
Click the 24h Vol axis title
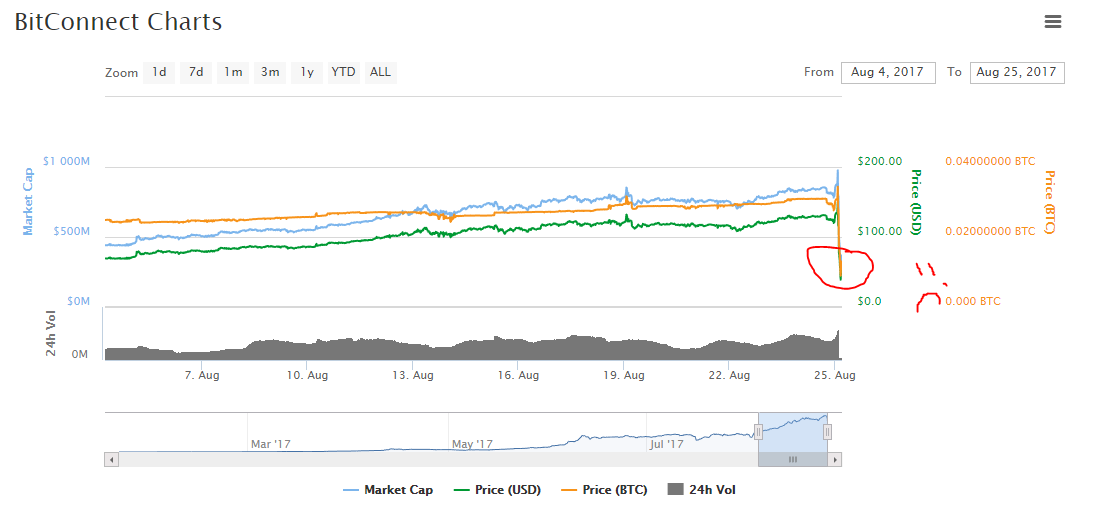pos(52,332)
